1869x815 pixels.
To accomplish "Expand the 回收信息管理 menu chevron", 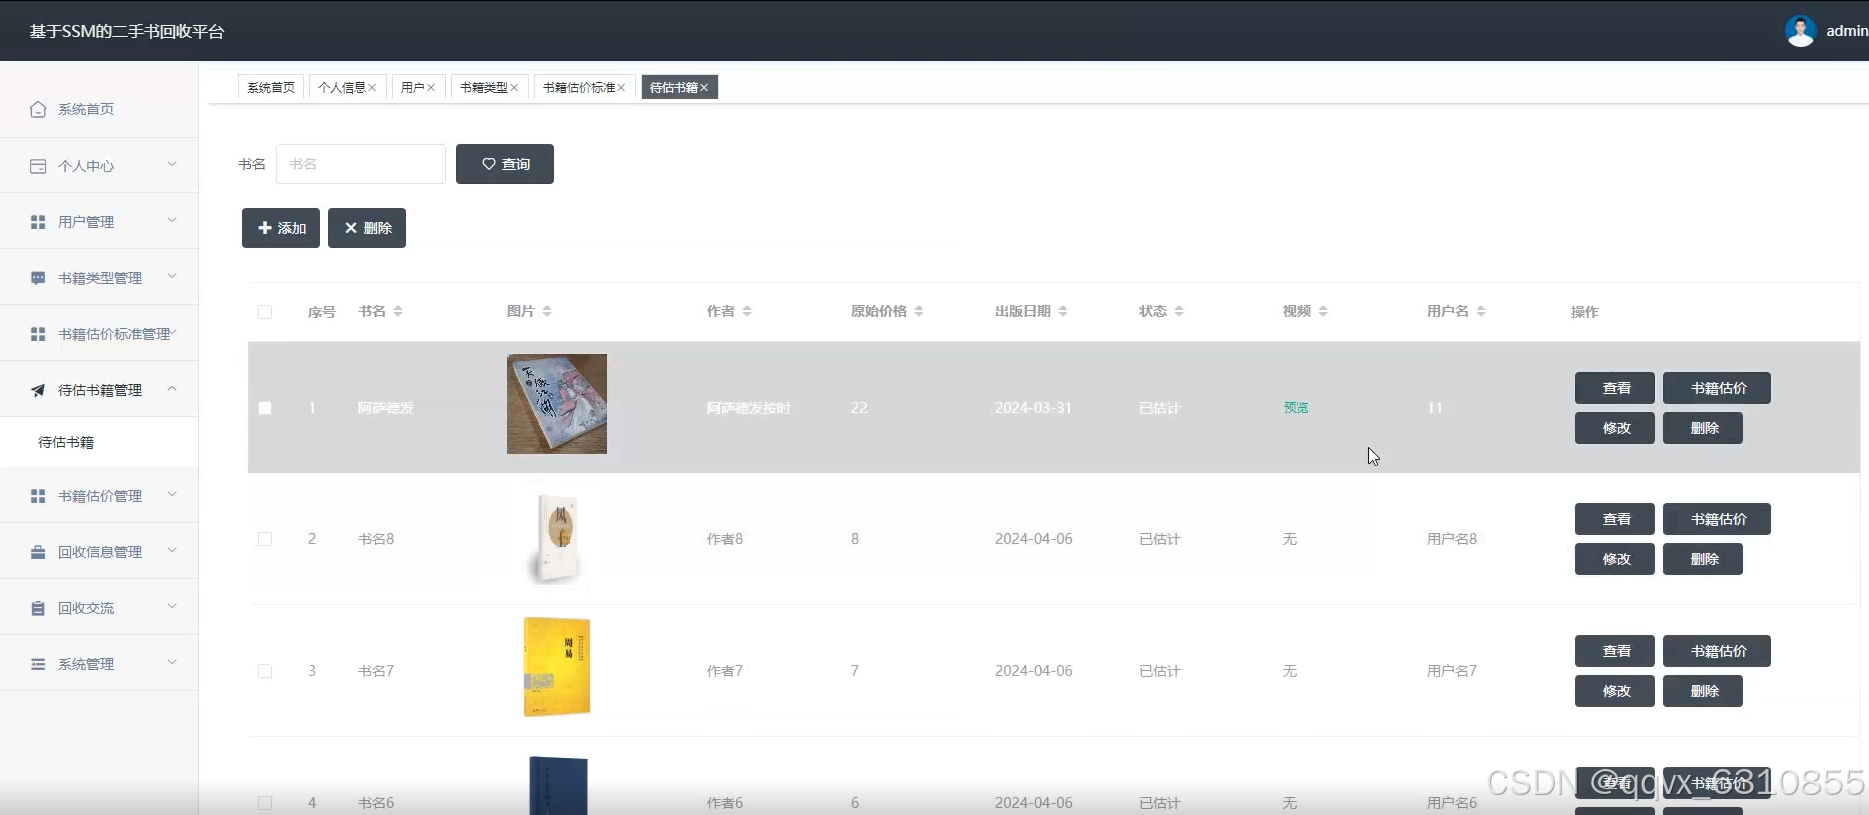I will pyautogui.click(x=172, y=550).
